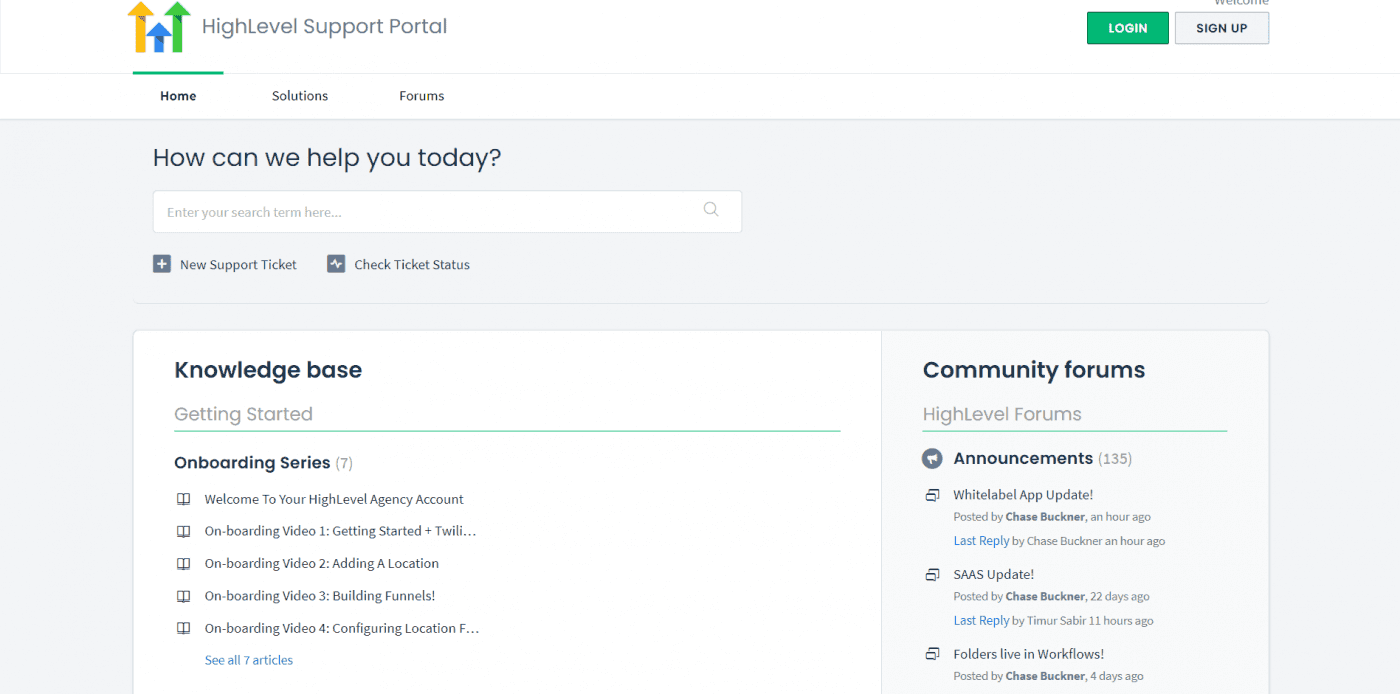Open the Onboarding Series folder
The height and width of the screenshot is (694, 1400).
click(x=252, y=462)
